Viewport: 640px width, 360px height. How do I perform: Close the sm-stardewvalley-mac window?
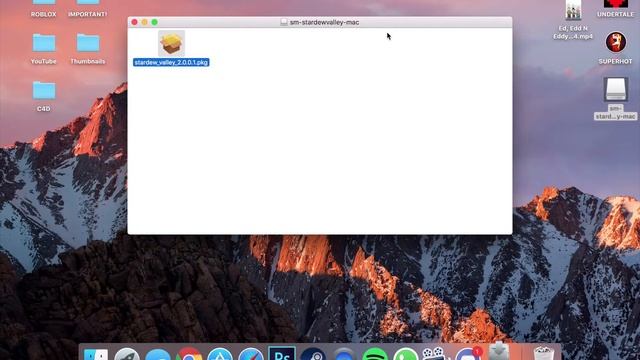(134, 22)
